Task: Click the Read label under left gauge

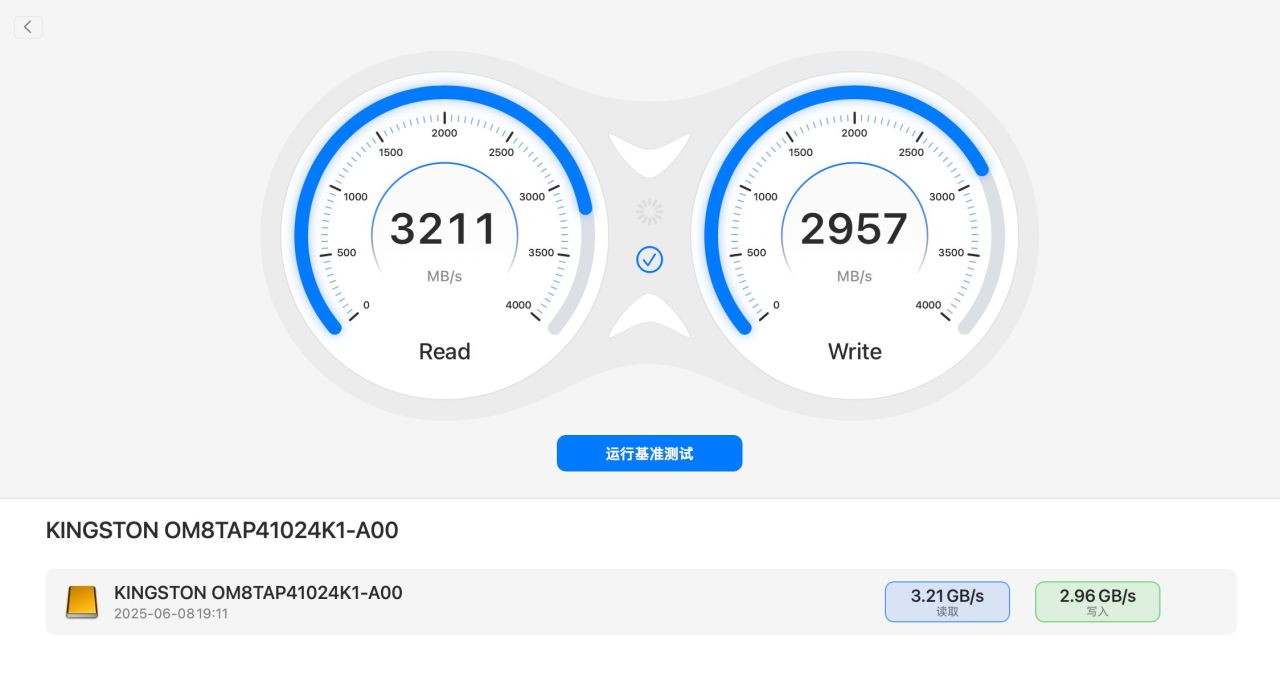Action: pyautogui.click(x=444, y=351)
